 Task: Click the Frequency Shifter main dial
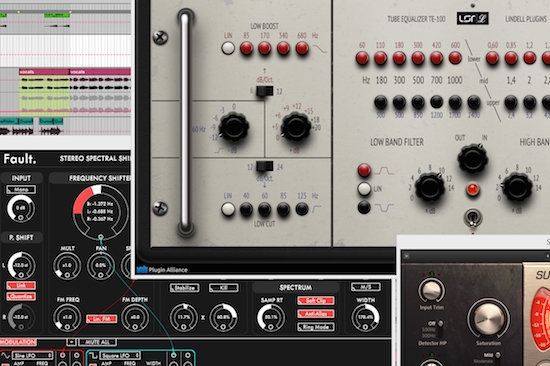point(100,212)
